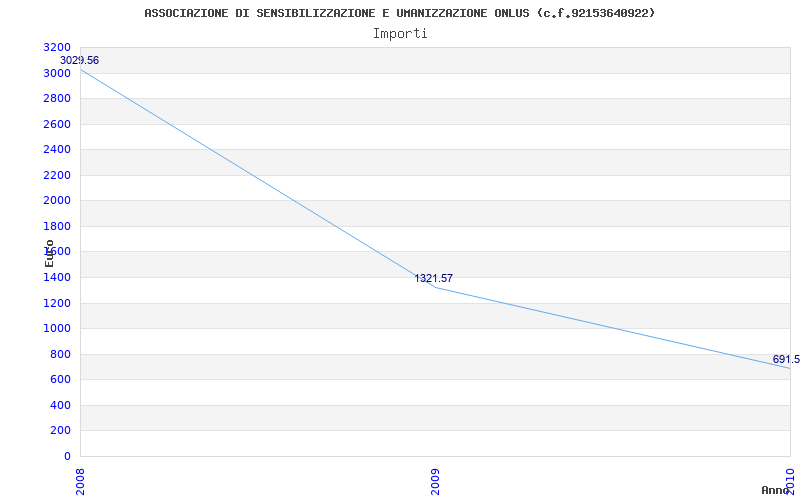Click the 200 y-axis tick label
Viewport: 800px width, 500px height.
[61, 431]
